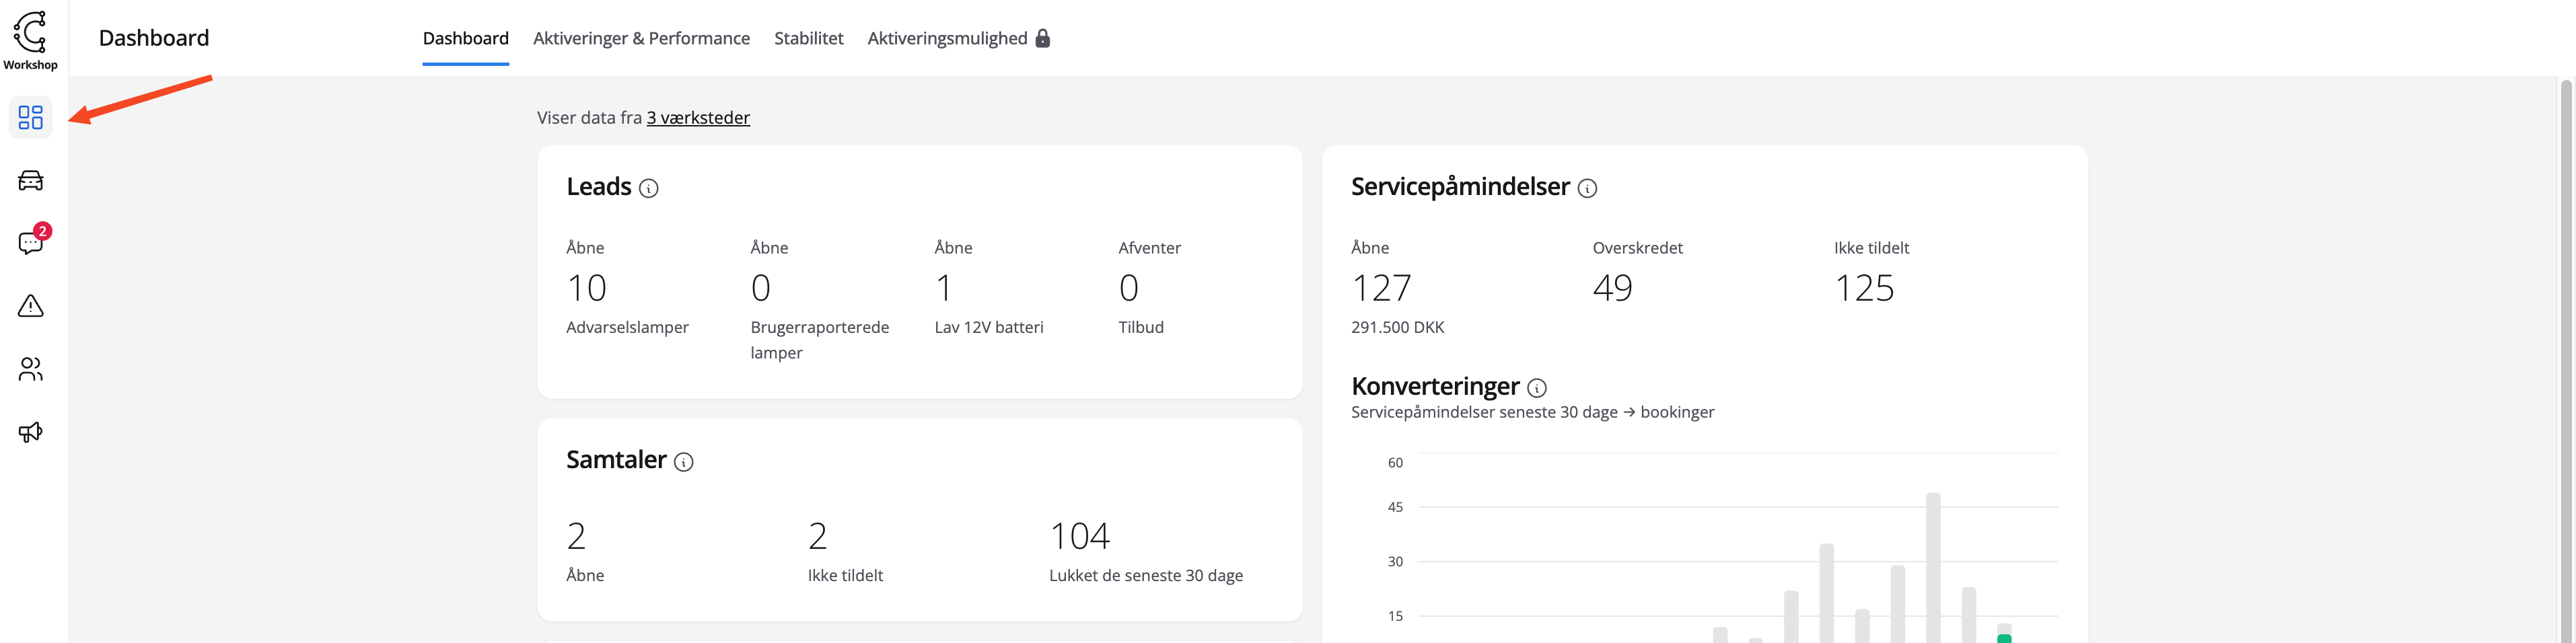Open the warning triangle alerts icon

click(31, 306)
